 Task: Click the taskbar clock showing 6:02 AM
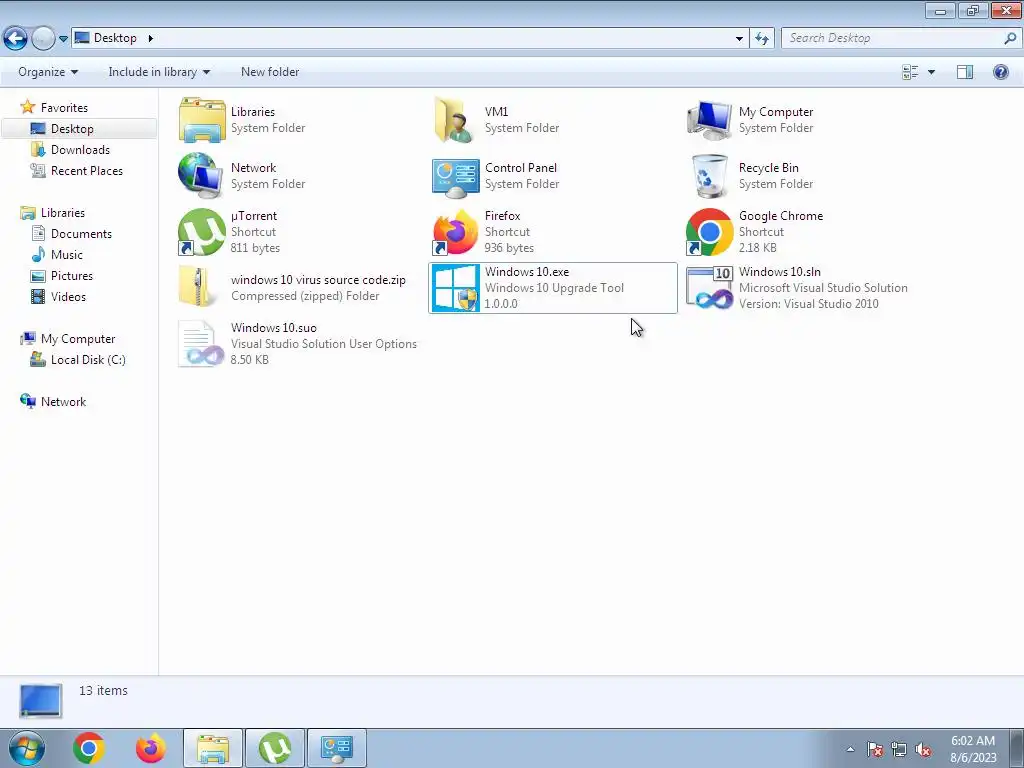tap(972, 741)
